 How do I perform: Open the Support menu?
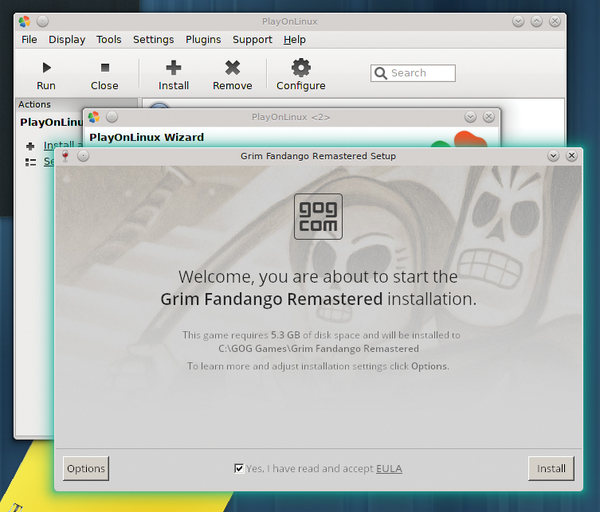coord(253,40)
